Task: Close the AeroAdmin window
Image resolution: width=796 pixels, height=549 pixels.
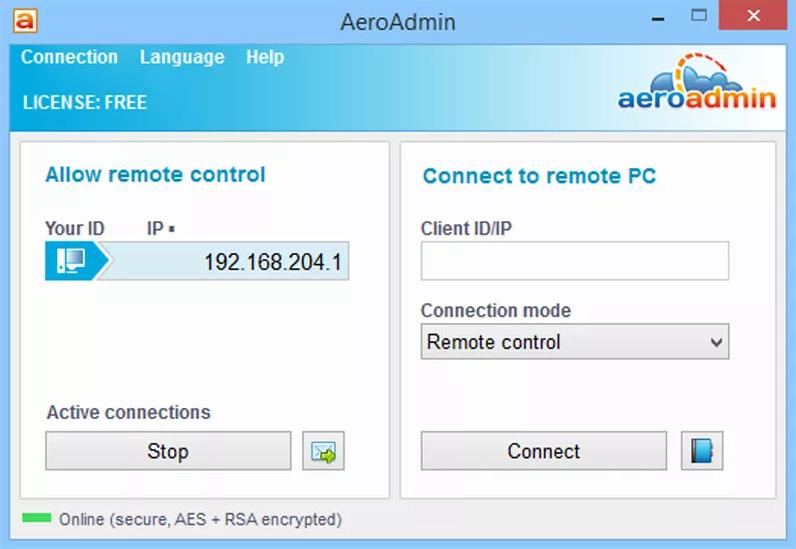Action: click(x=753, y=15)
